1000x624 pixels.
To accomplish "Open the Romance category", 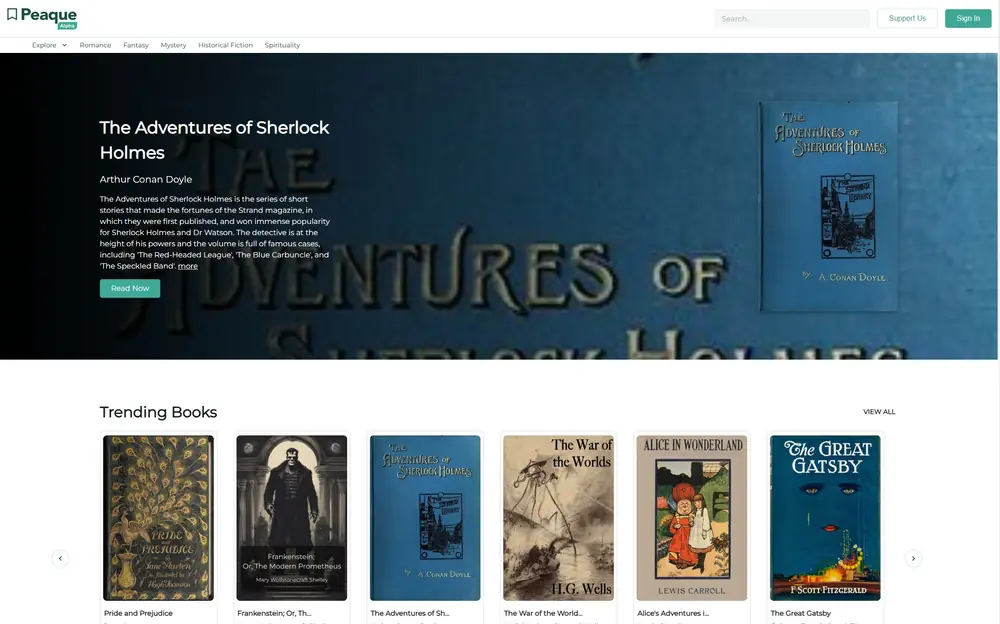I will pyautogui.click(x=95, y=45).
